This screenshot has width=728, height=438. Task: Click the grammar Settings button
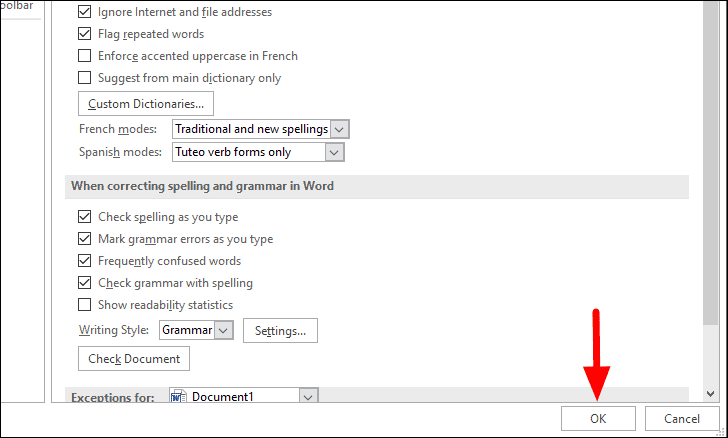tap(280, 331)
